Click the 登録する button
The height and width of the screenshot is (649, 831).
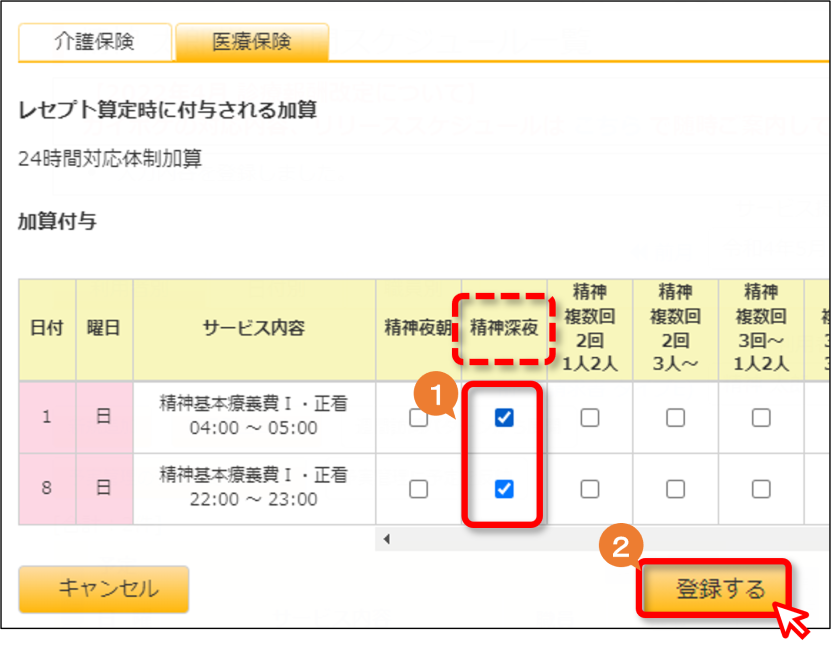coord(714,589)
